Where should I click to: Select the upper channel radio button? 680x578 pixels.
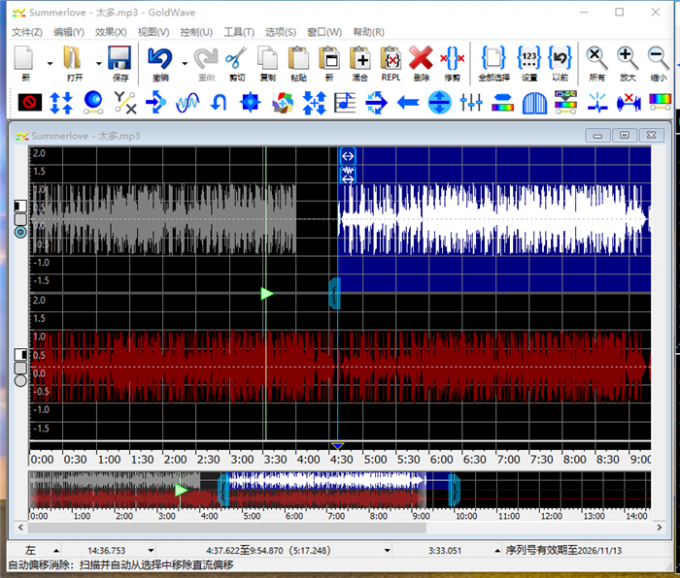pos(21,232)
